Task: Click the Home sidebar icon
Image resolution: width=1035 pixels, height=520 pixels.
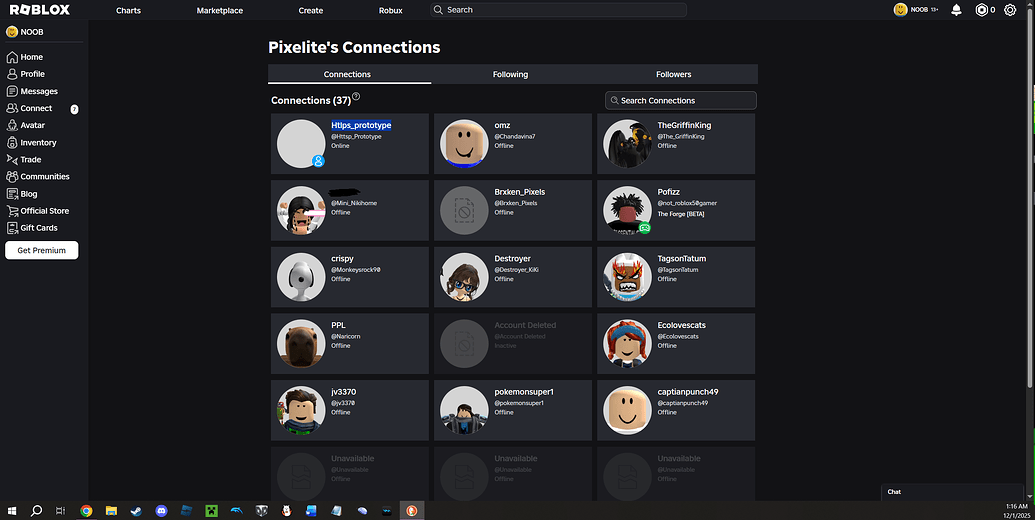Action: (x=12, y=57)
